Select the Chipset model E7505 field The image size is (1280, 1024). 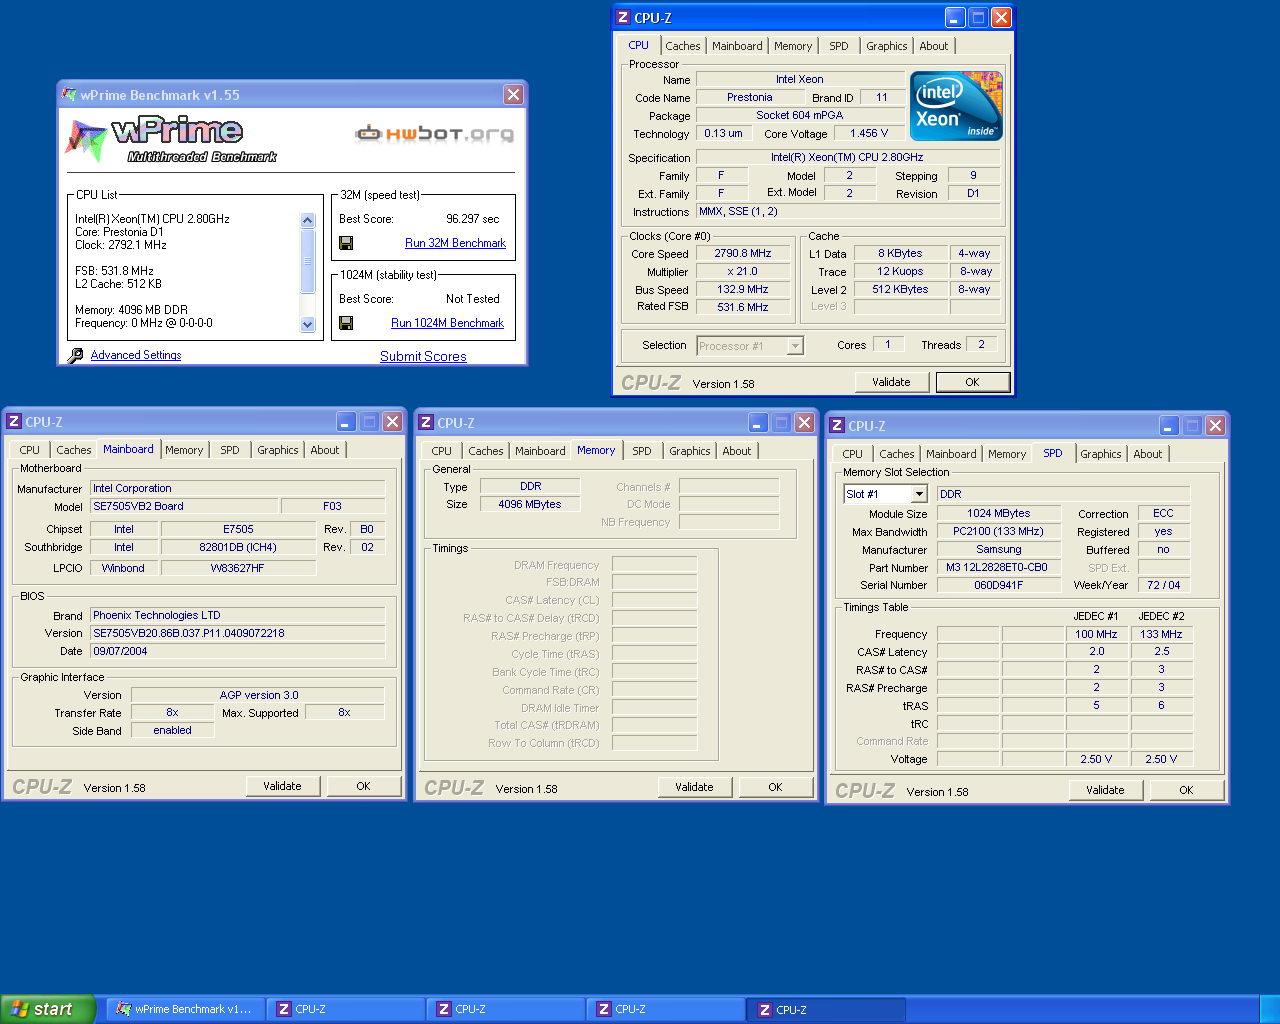tap(238, 530)
